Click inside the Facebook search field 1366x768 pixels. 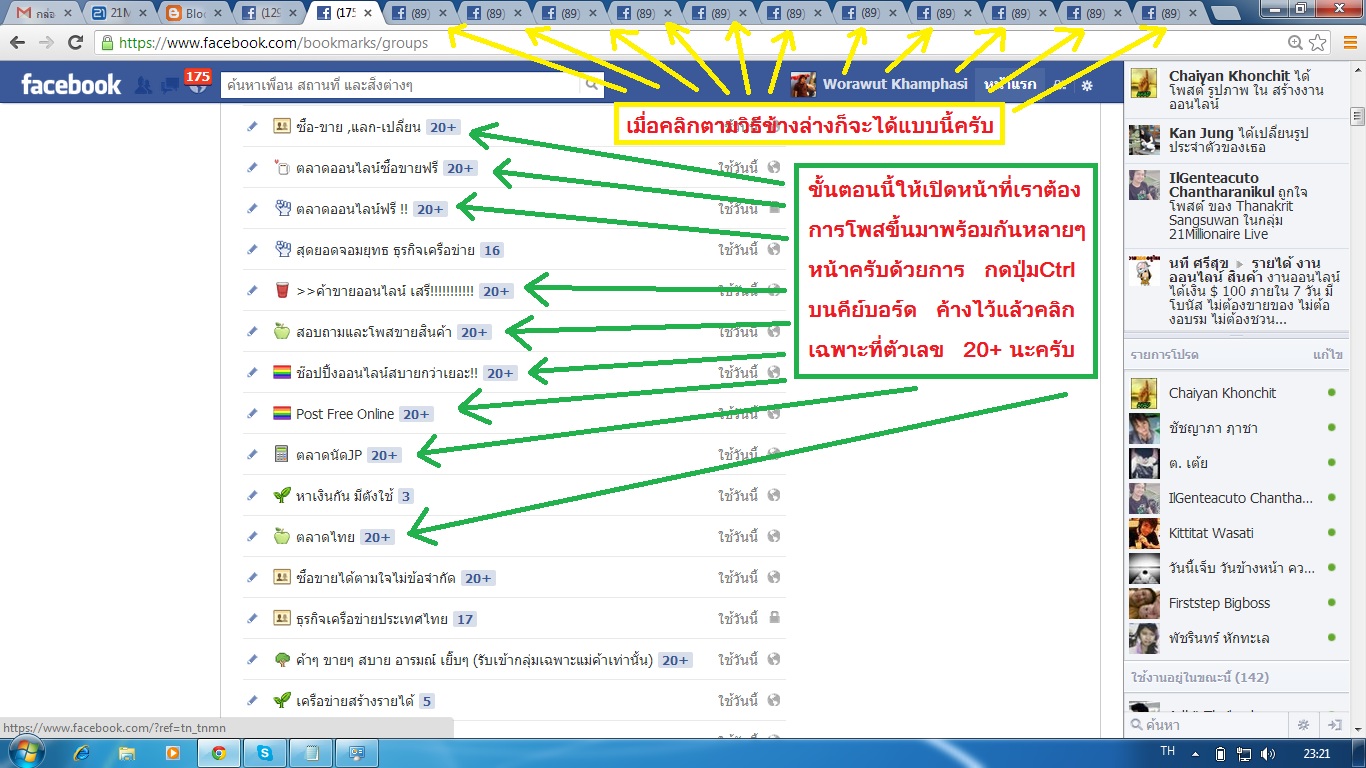click(x=400, y=84)
